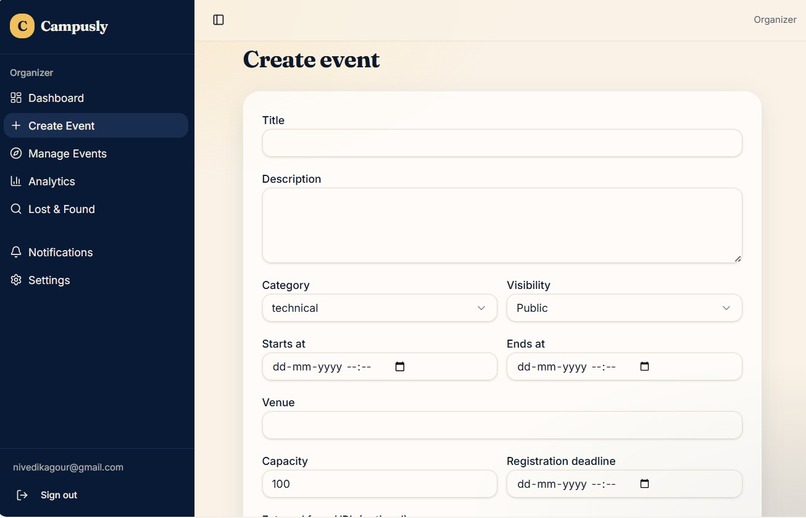Screen dimensions: 806x518
Task: Click the gear icon for Settings
Action: pyautogui.click(x=16, y=280)
